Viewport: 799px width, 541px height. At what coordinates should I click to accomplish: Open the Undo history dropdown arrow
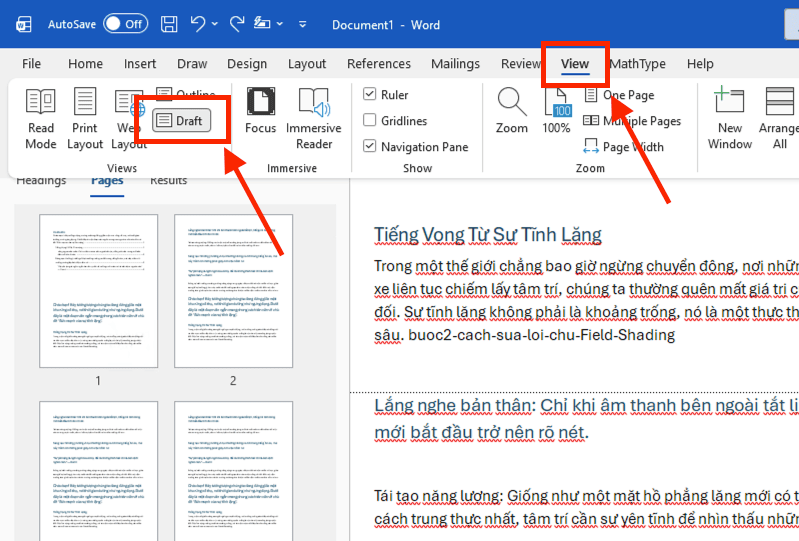(215, 24)
